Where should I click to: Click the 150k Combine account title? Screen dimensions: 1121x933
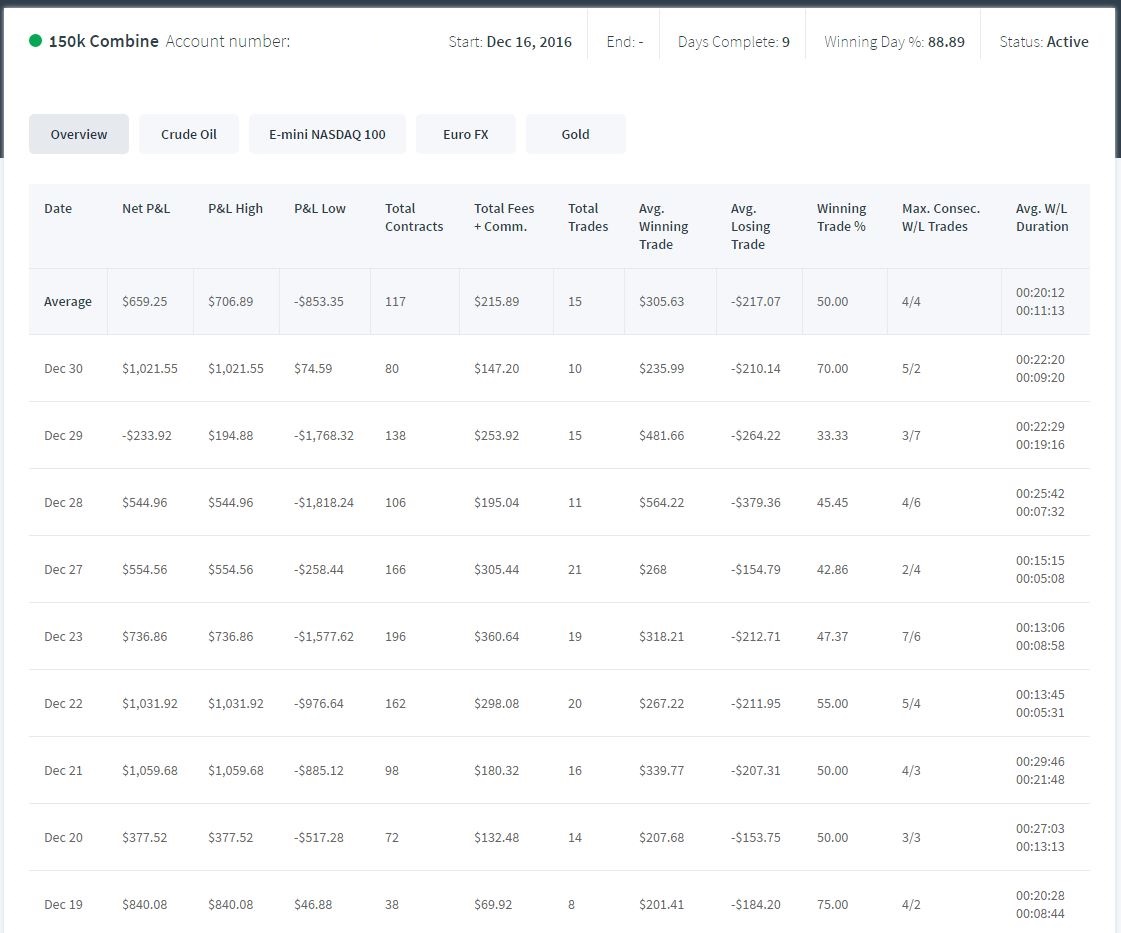coord(104,41)
